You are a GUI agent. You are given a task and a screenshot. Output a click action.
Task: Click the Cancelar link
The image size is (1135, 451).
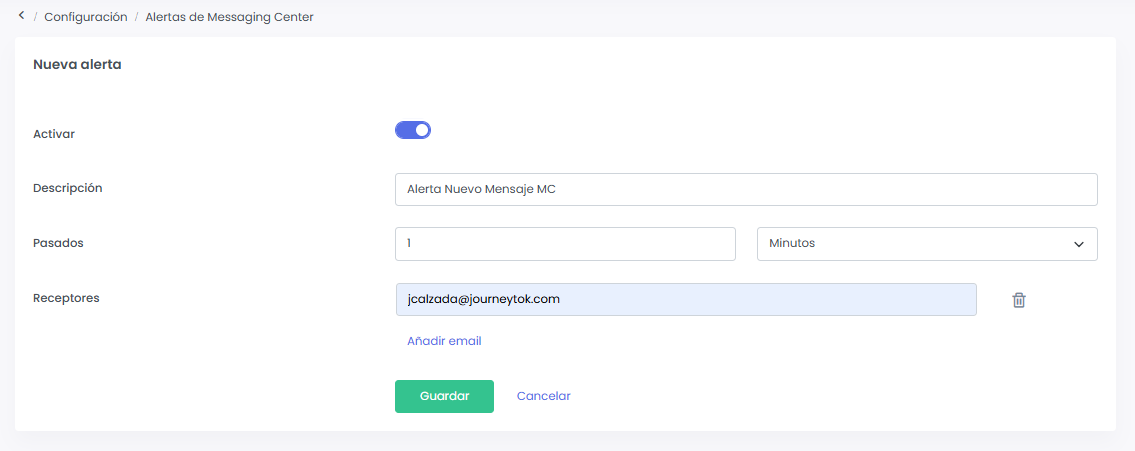coord(543,396)
